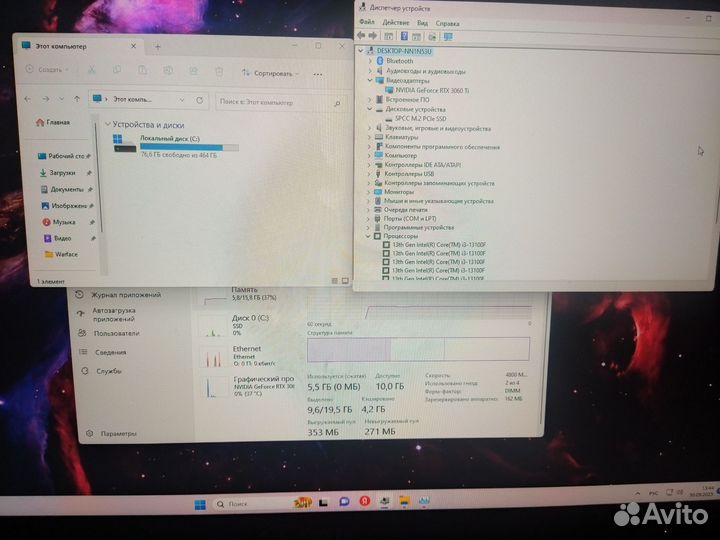
Task: Open Settings gear in Task Manager sidebar
Action: 90,433
